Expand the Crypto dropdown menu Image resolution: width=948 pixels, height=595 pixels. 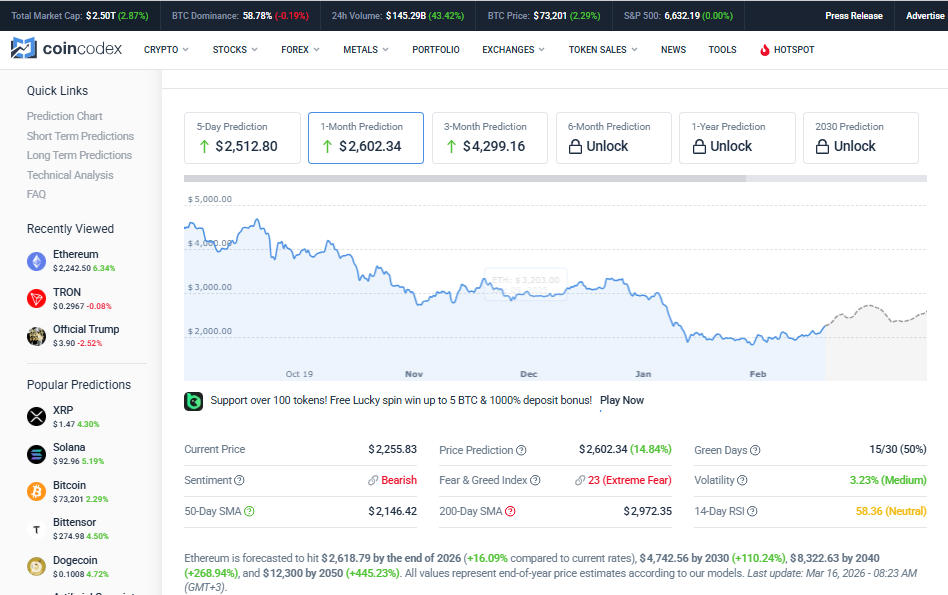(x=166, y=49)
